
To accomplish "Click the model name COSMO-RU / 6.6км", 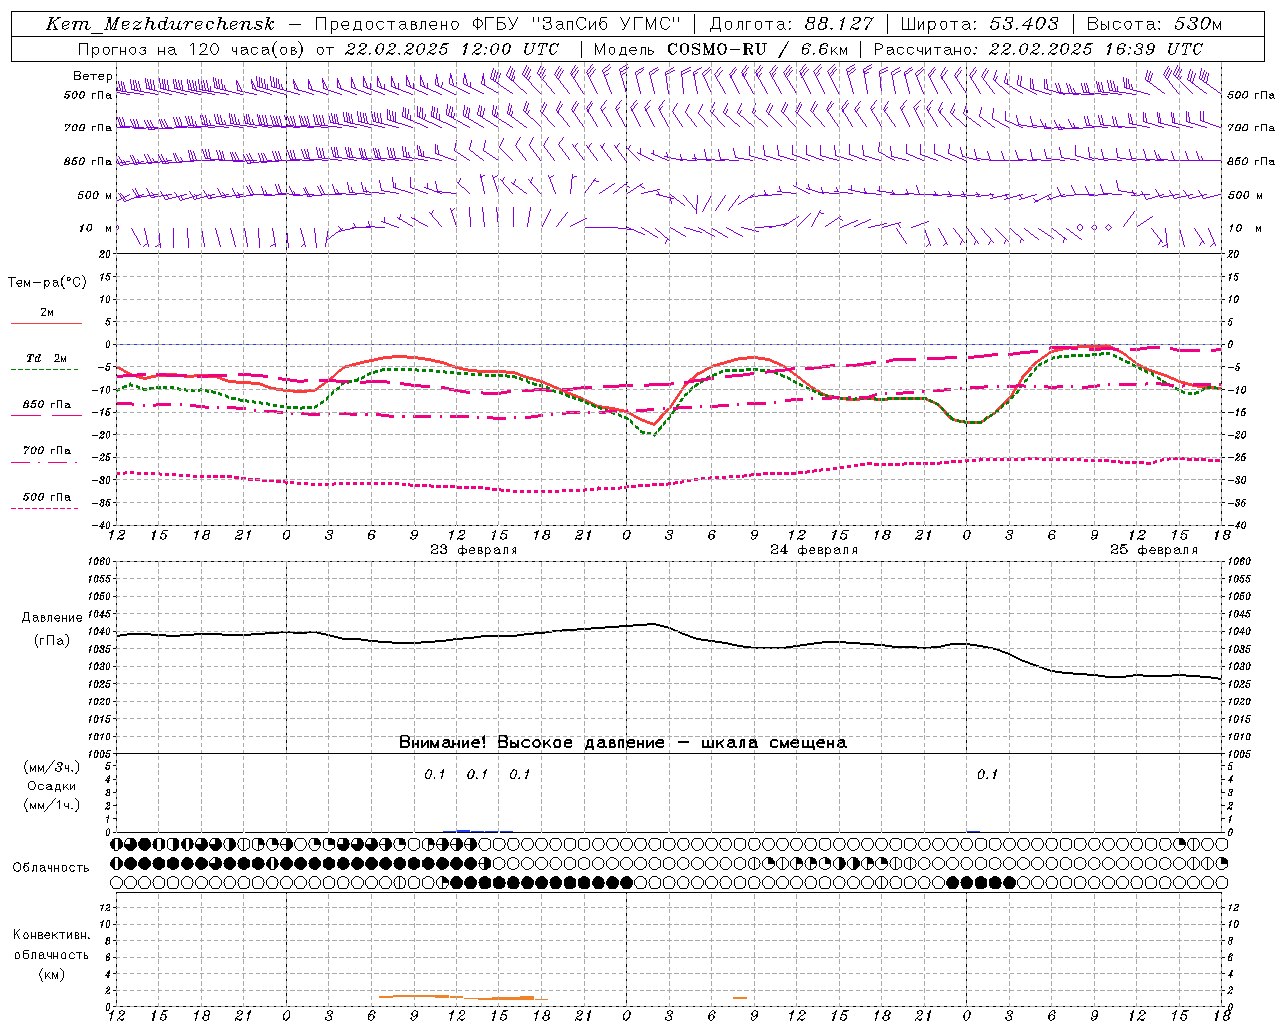I will 757,48.
